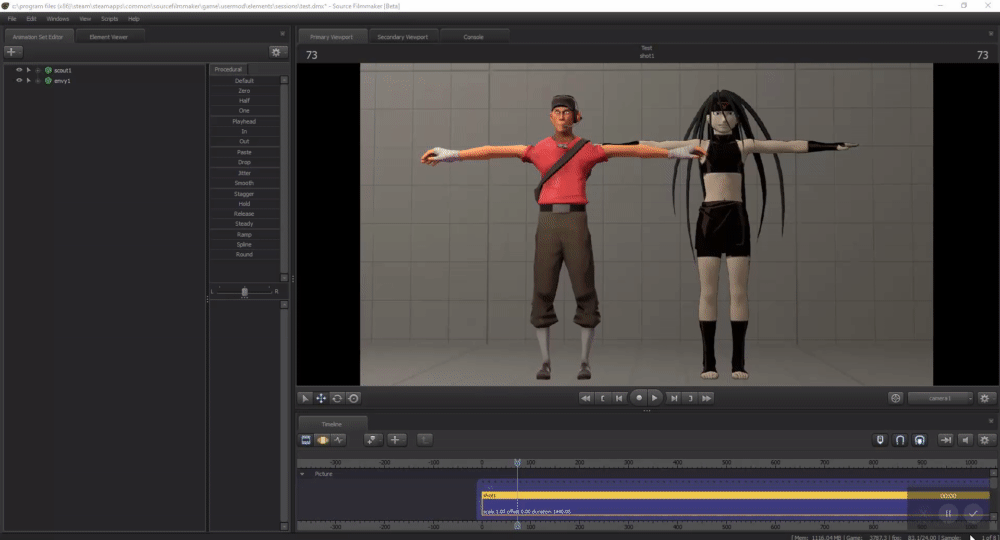Click the Jitter procedural preset
The width and height of the screenshot is (1000, 540).
pos(244,173)
